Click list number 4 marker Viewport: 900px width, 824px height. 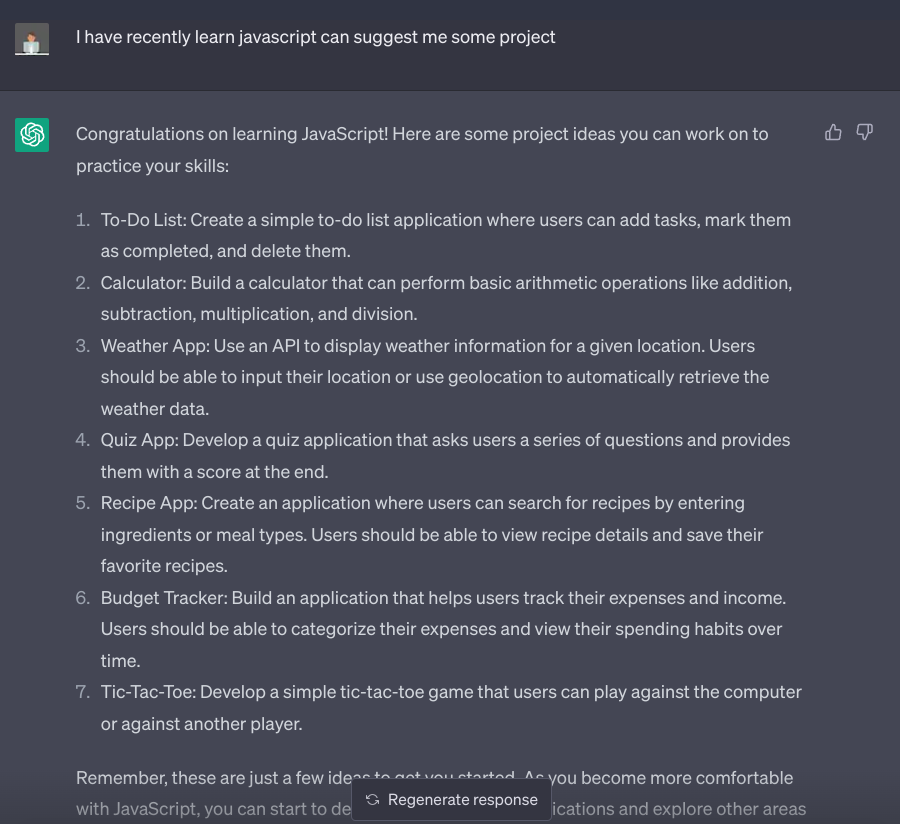point(83,440)
